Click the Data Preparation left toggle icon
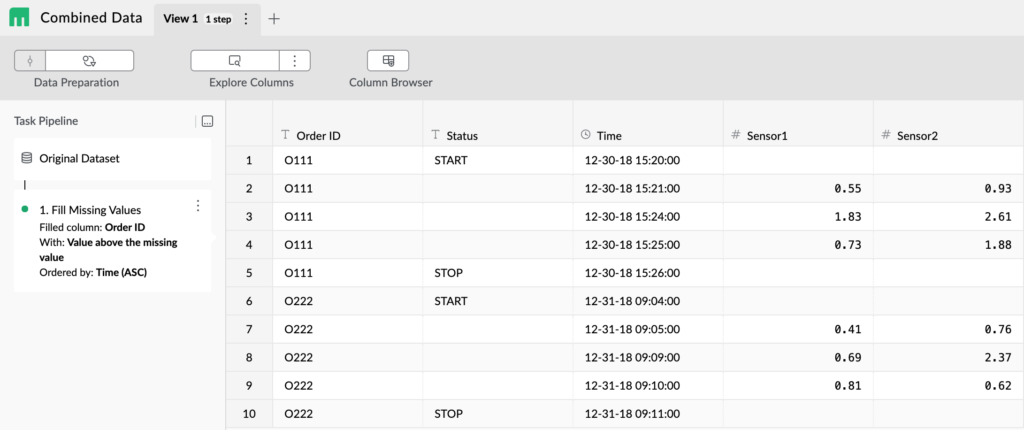1024x430 pixels. (29, 61)
